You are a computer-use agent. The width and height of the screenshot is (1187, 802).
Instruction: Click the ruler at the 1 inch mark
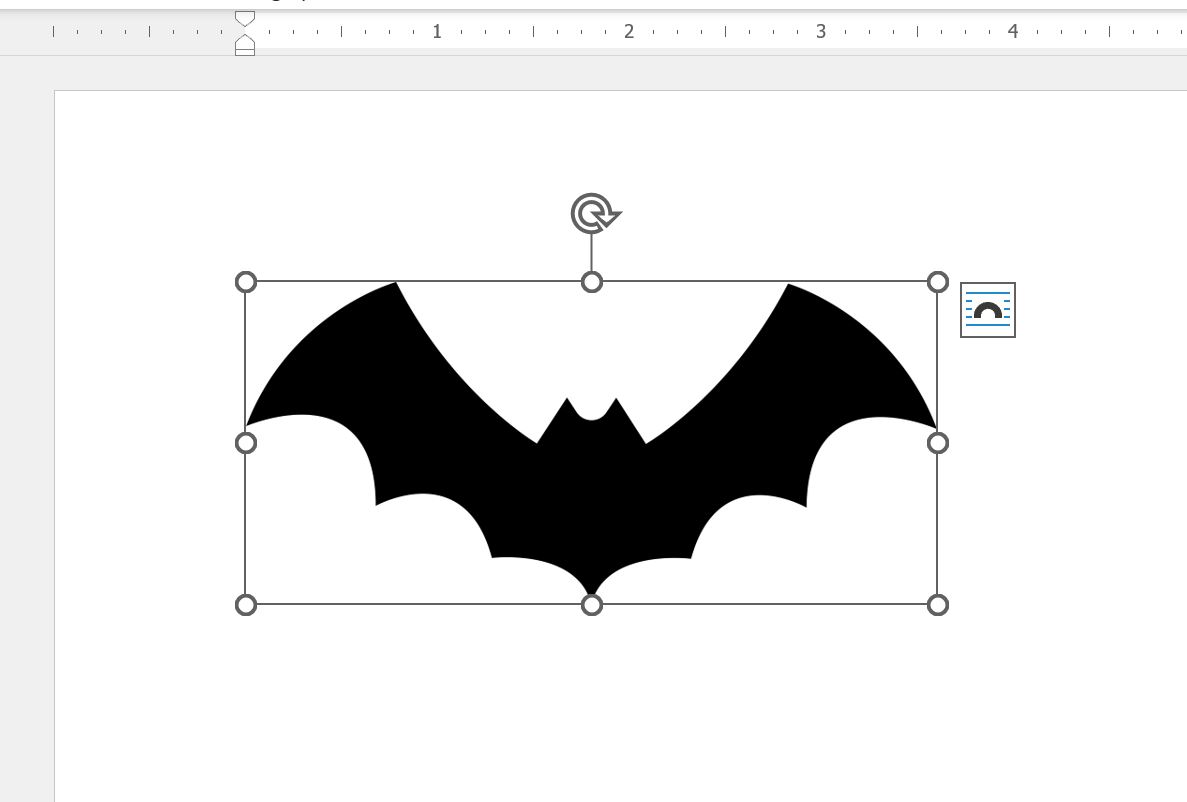[x=437, y=31]
